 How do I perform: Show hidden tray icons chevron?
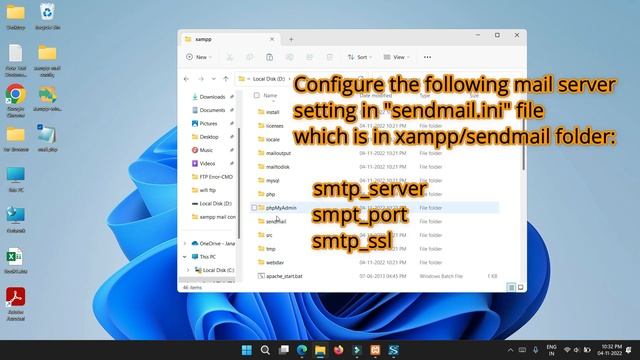(510, 350)
